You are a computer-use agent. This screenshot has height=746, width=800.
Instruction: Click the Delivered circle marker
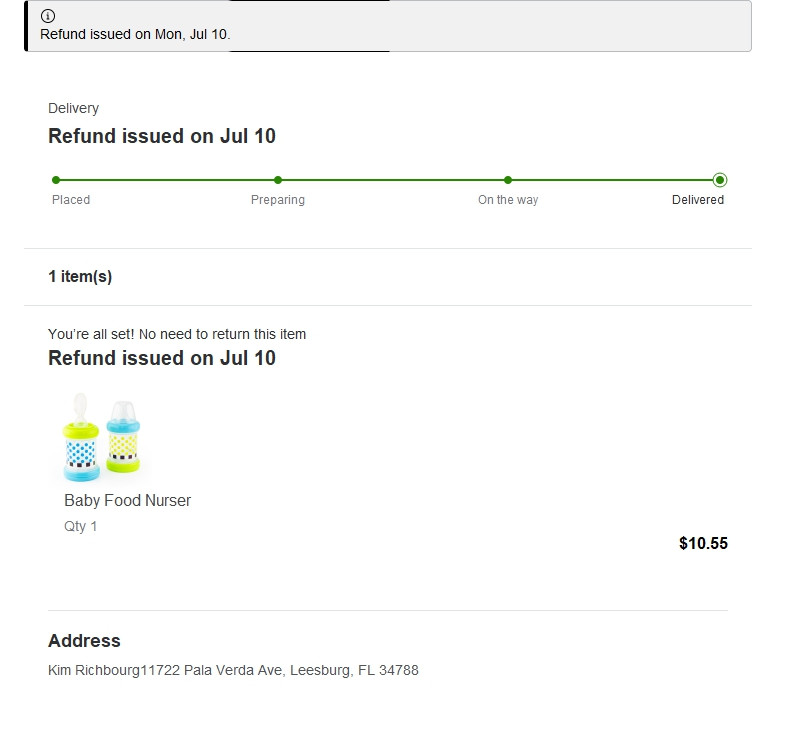720,180
